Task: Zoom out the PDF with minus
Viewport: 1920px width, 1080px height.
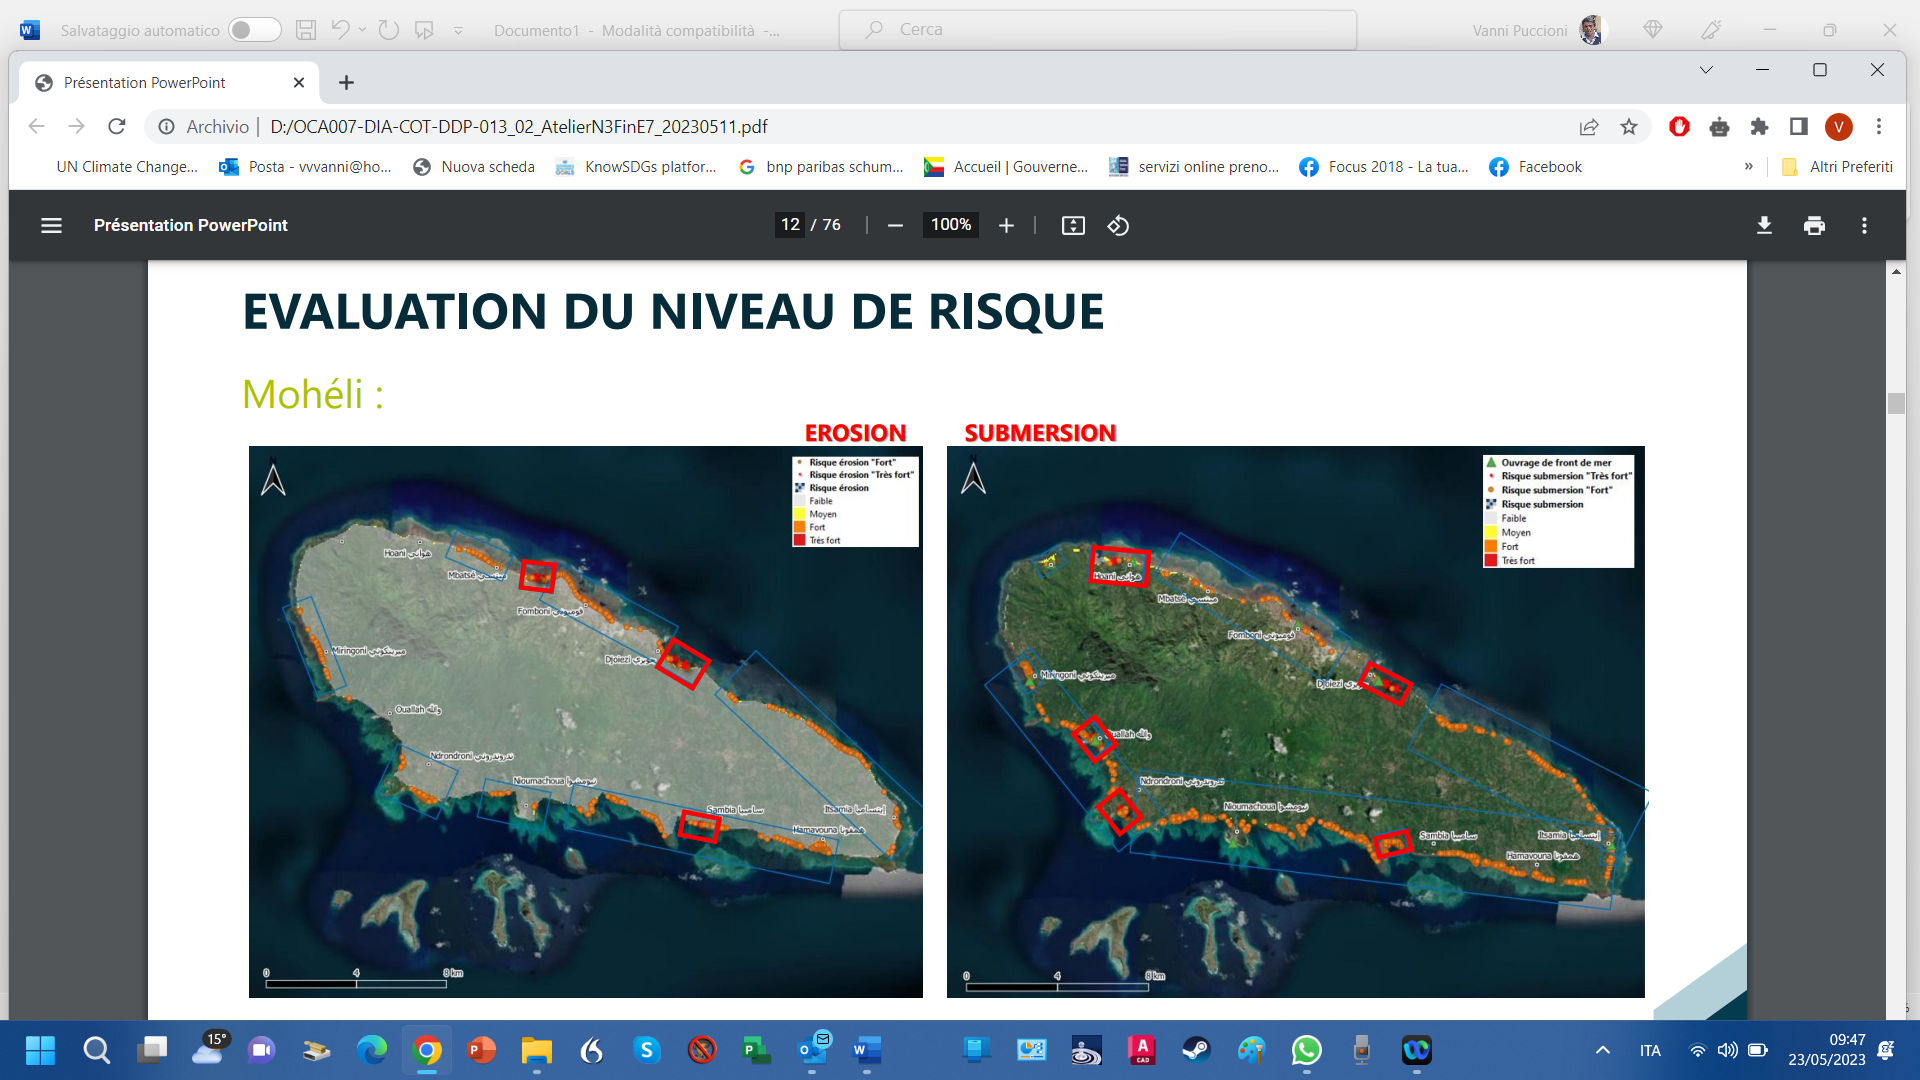Action: tap(895, 226)
